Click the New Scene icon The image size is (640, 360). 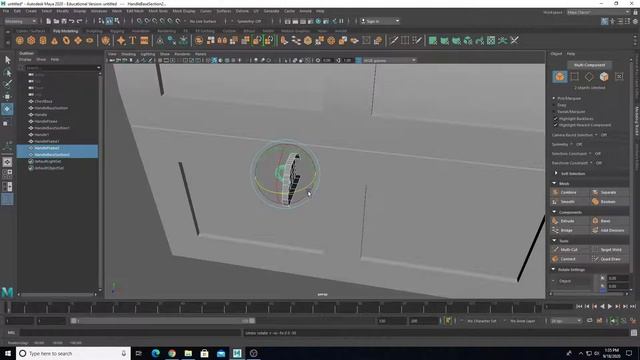pyautogui.click(x=49, y=21)
